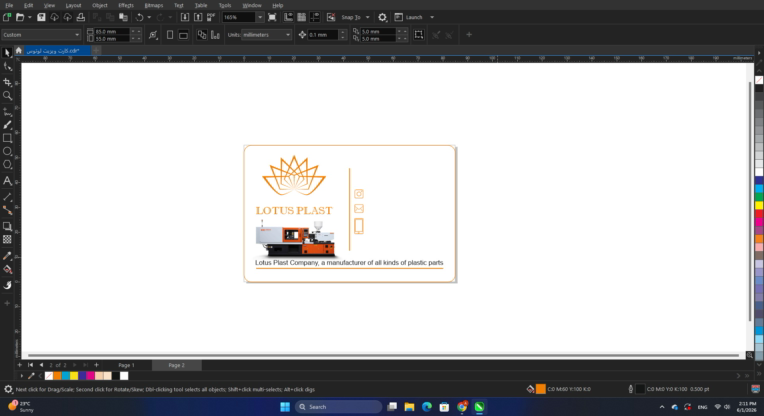The width and height of the screenshot is (764, 416).
Task: Select the Parallel Dimension tool
Action: pos(7,197)
